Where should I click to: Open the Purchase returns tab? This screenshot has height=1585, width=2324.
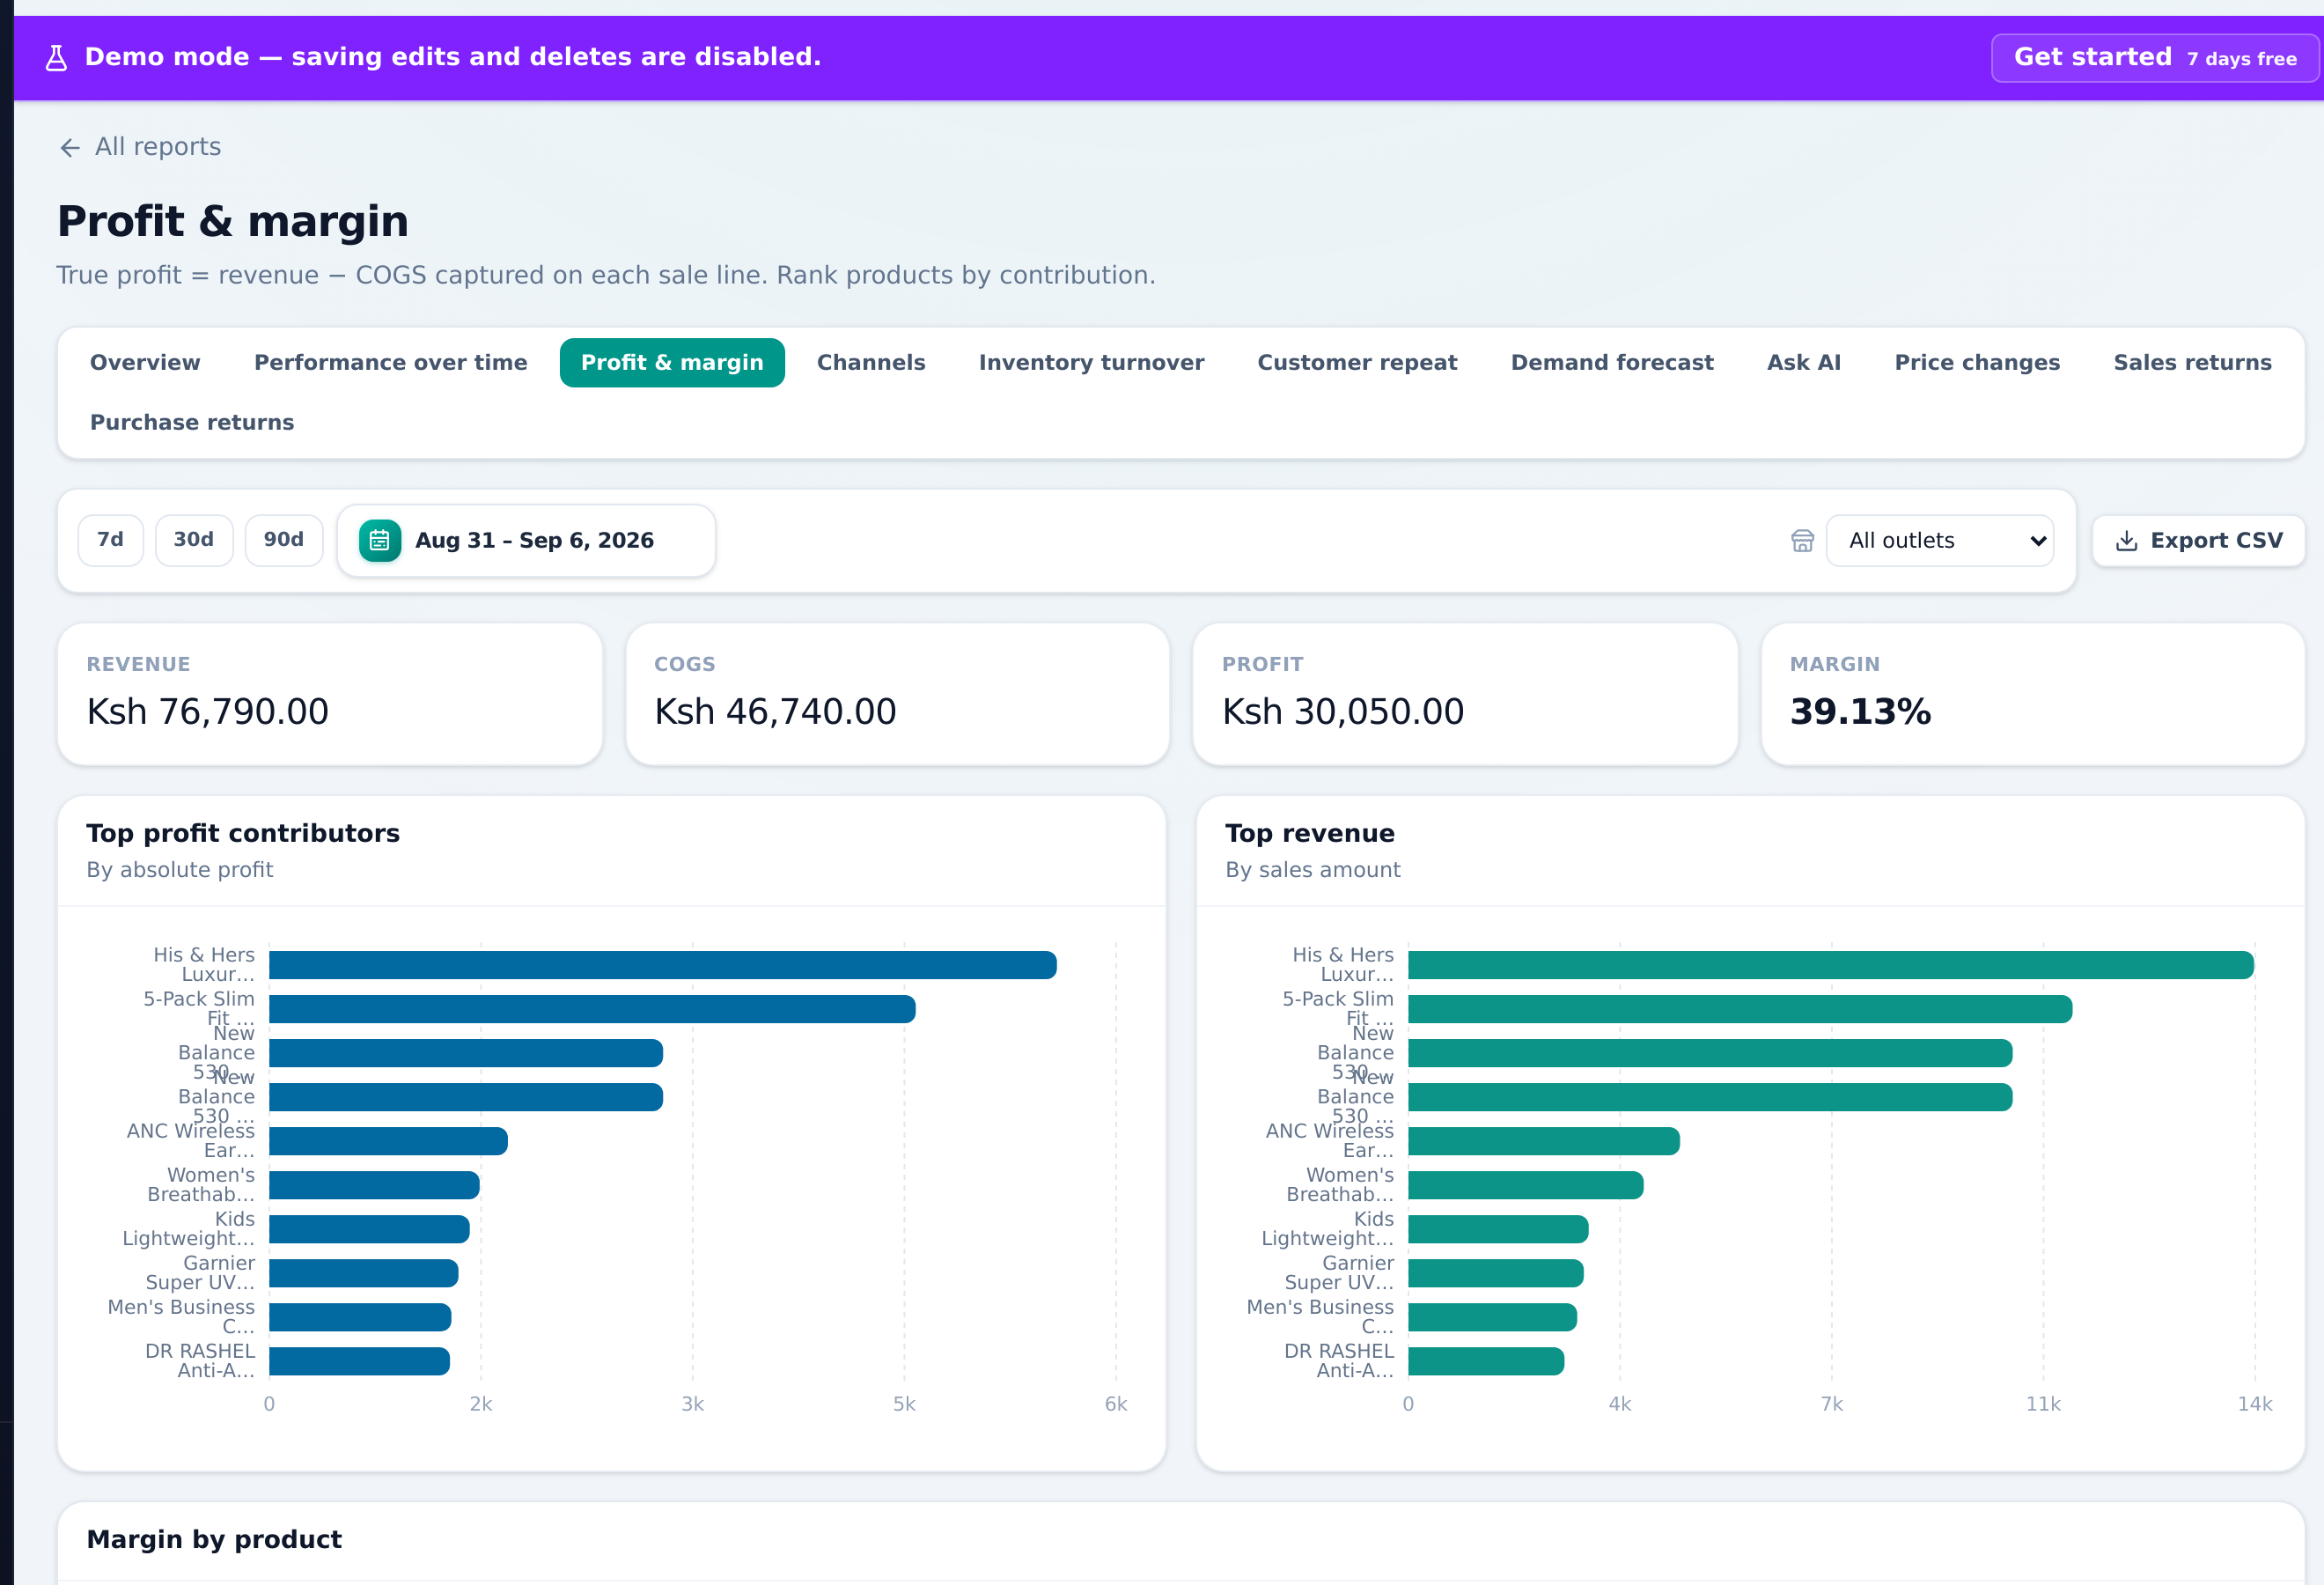click(192, 423)
